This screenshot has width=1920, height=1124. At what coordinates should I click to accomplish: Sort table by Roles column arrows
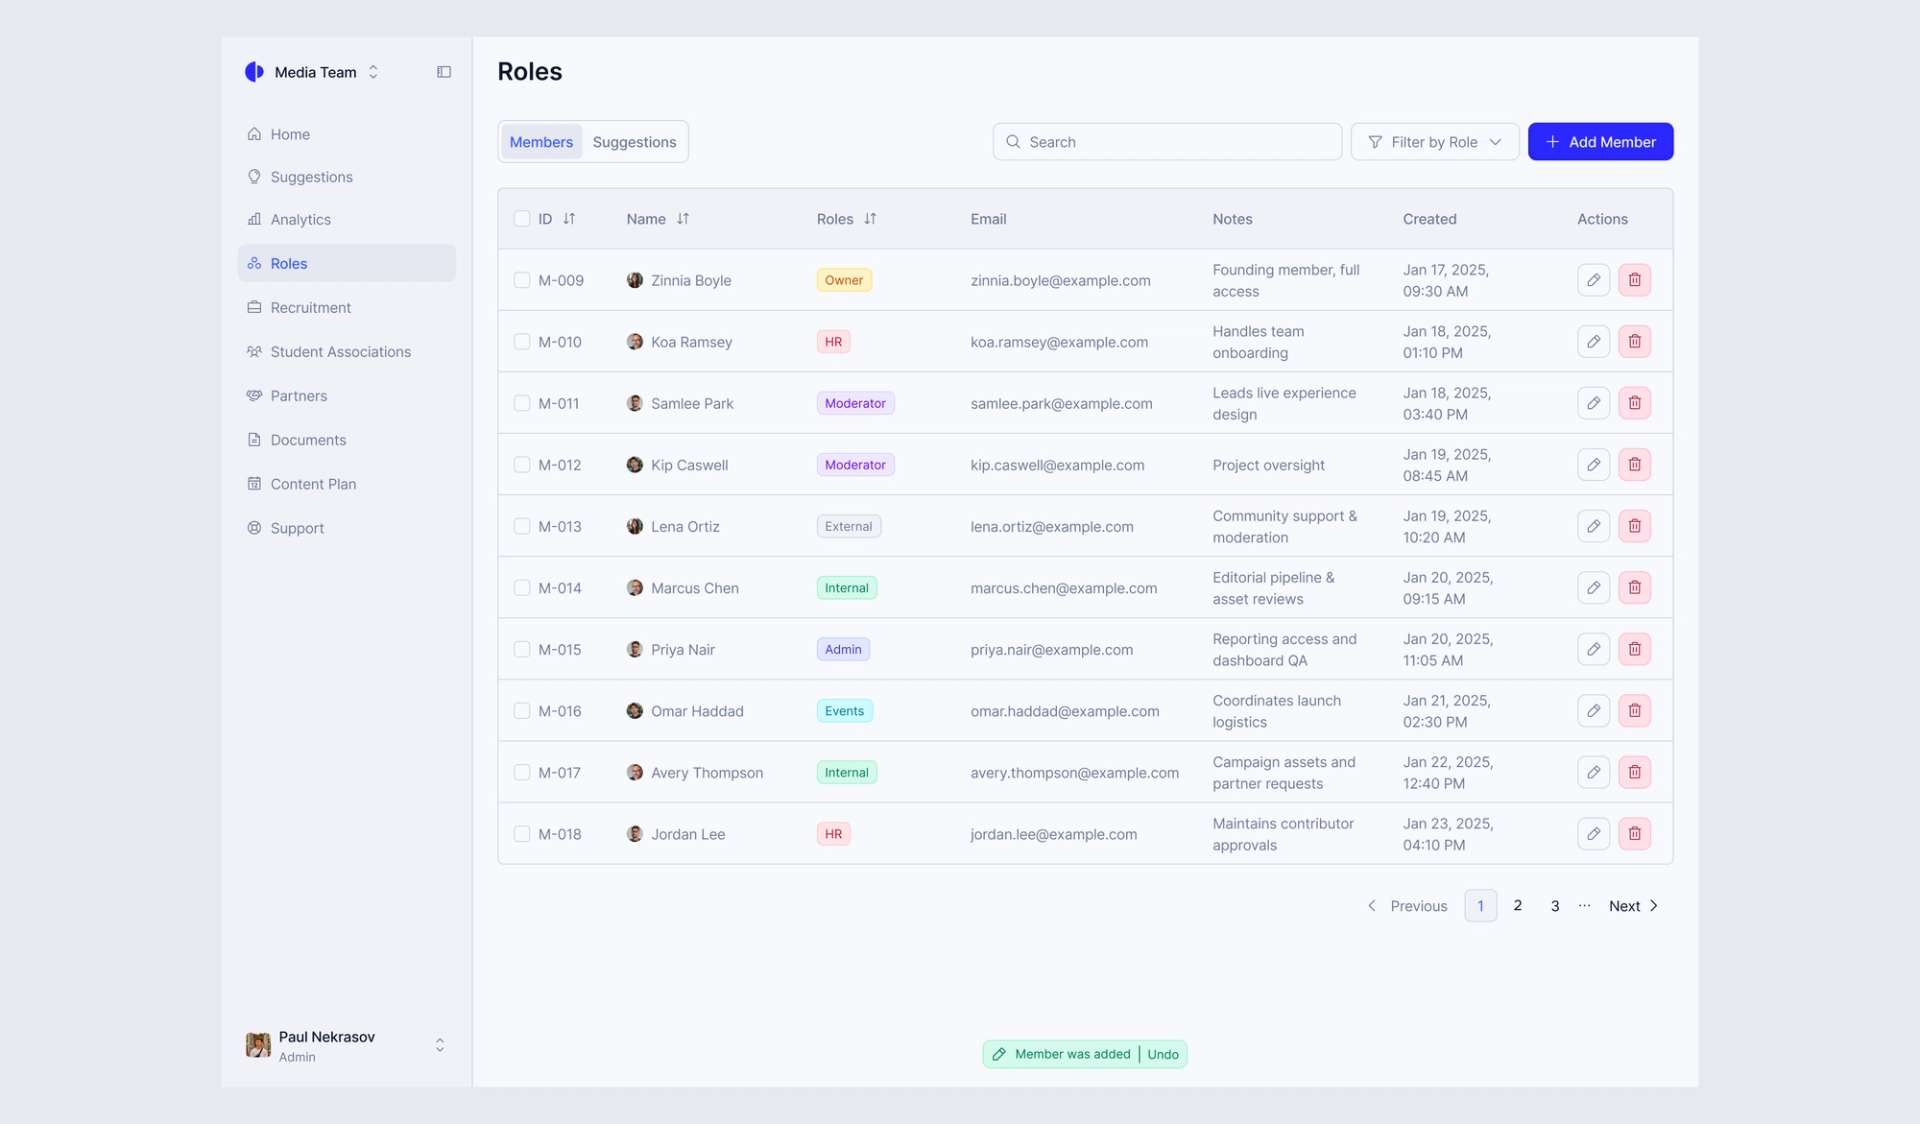pyautogui.click(x=870, y=219)
